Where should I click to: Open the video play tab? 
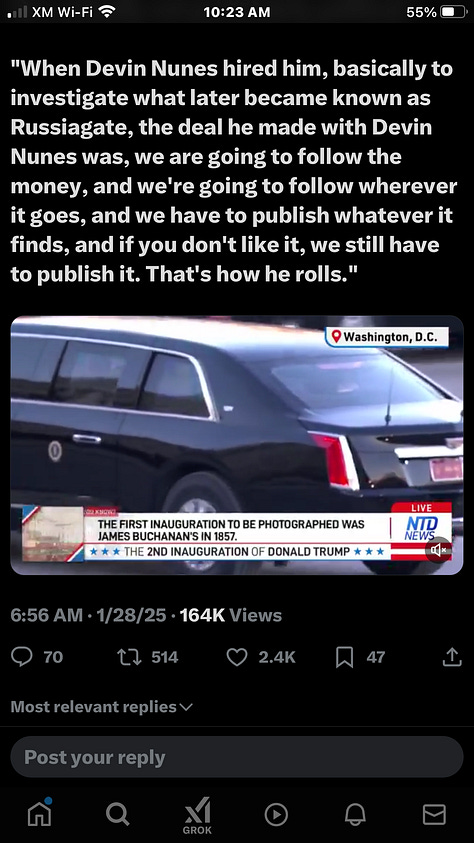pyautogui.click(x=276, y=815)
